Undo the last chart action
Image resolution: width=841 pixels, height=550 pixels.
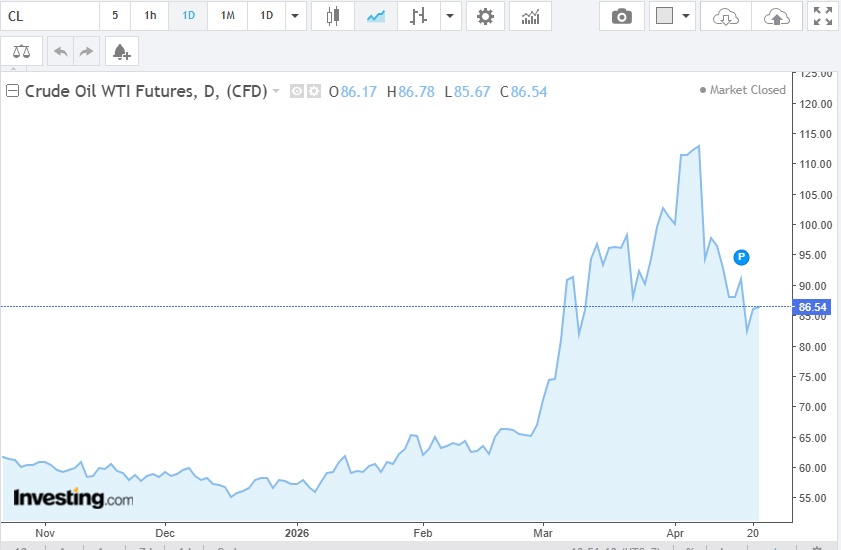(61, 52)
